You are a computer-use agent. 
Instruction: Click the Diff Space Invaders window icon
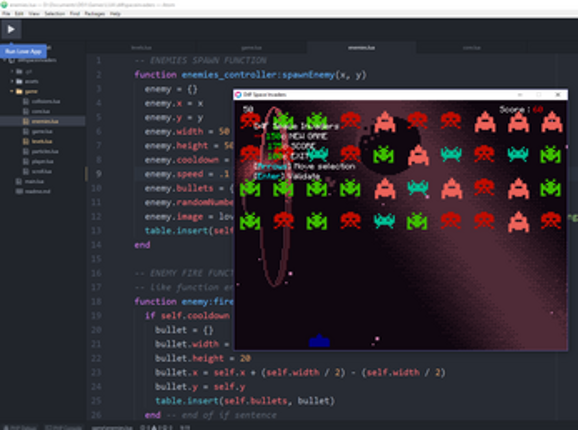[x=238, y=95]
